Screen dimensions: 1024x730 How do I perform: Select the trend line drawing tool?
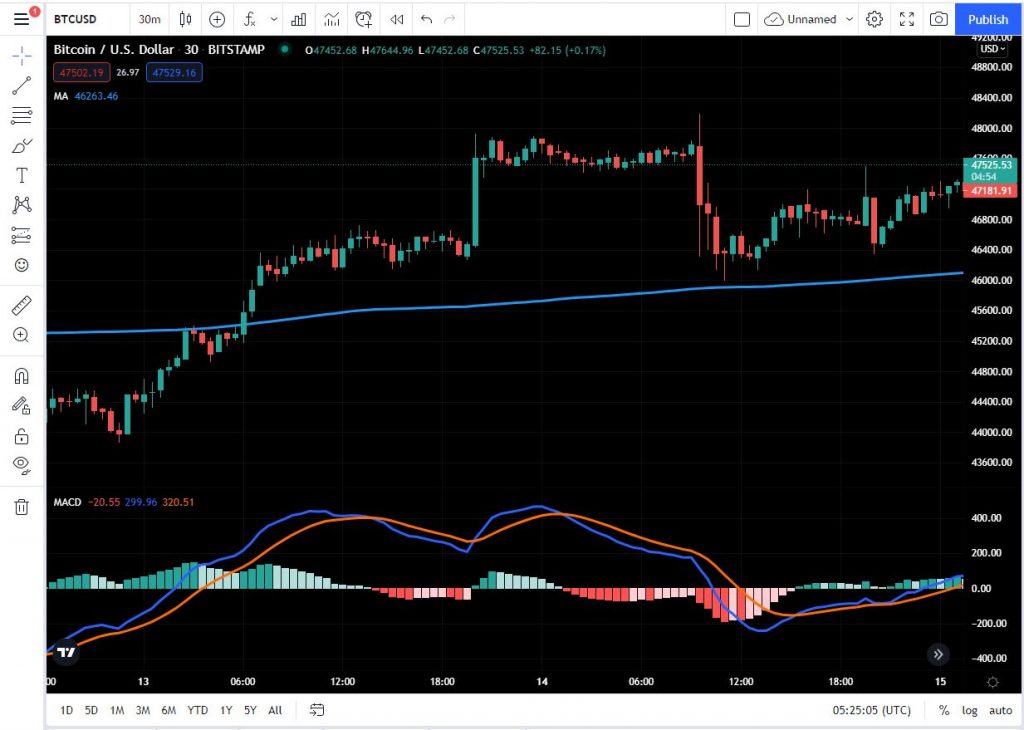pos(22,86)
